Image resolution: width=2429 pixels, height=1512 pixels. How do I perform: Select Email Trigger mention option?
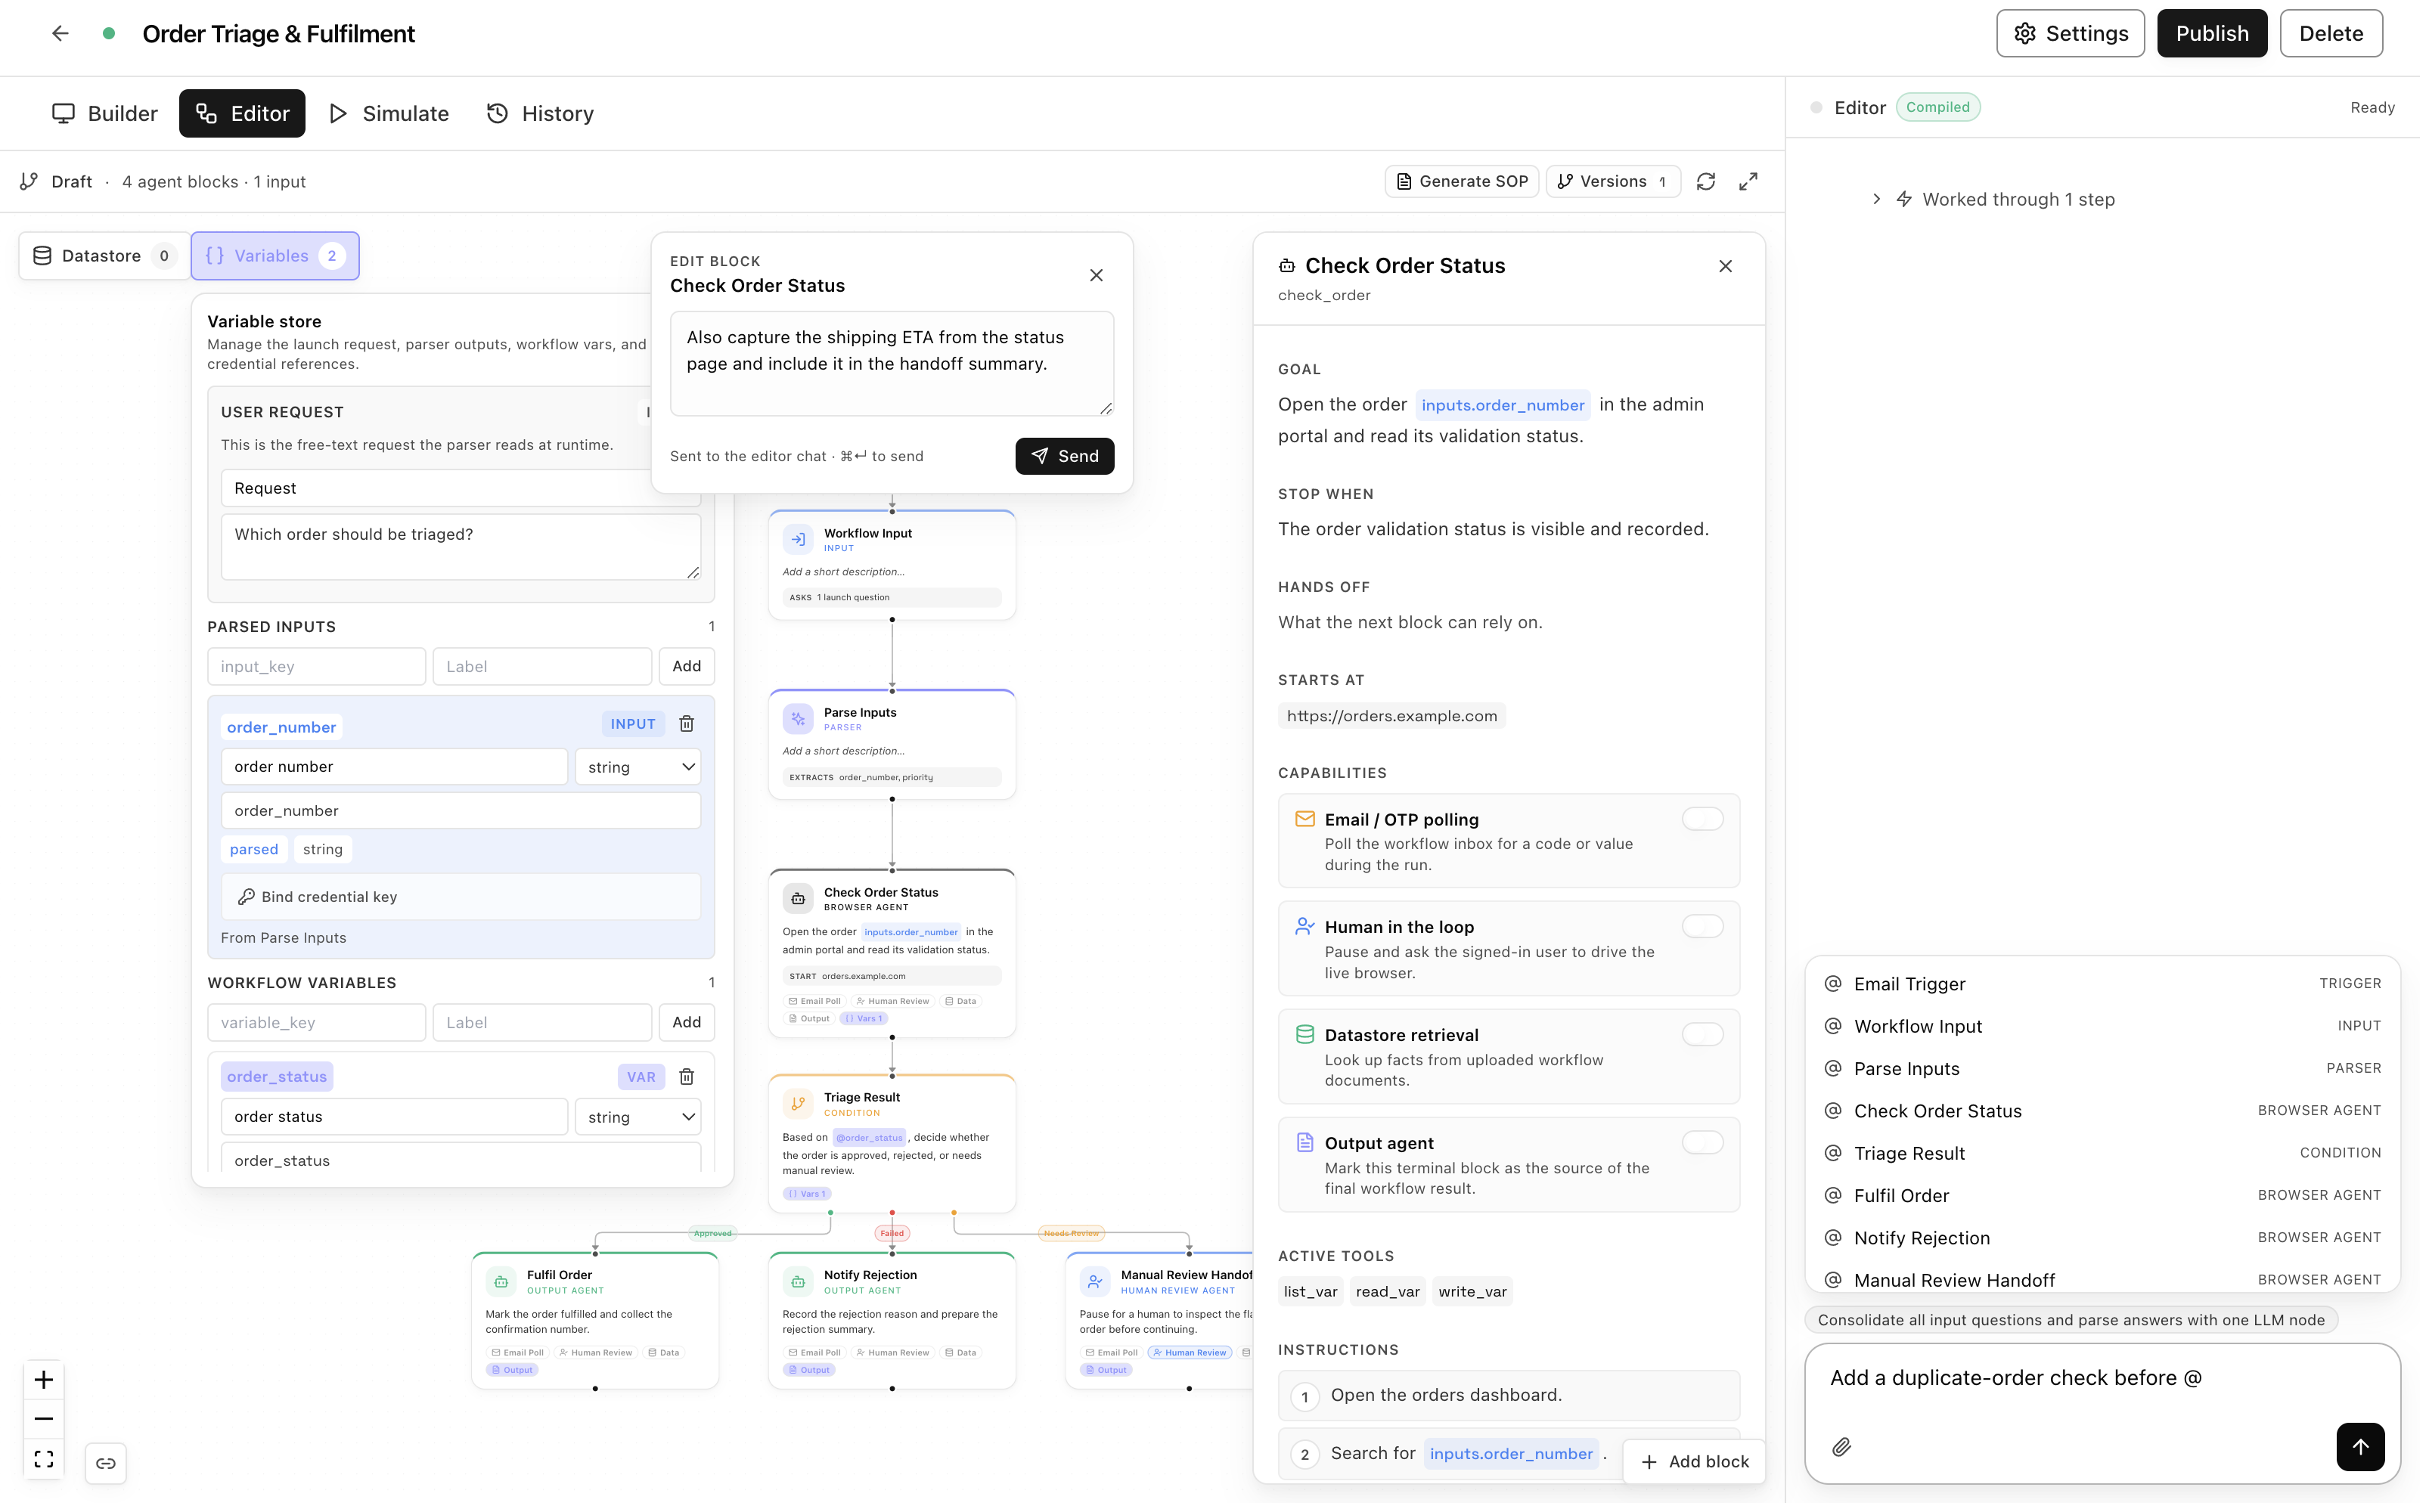click(2110, 987)
